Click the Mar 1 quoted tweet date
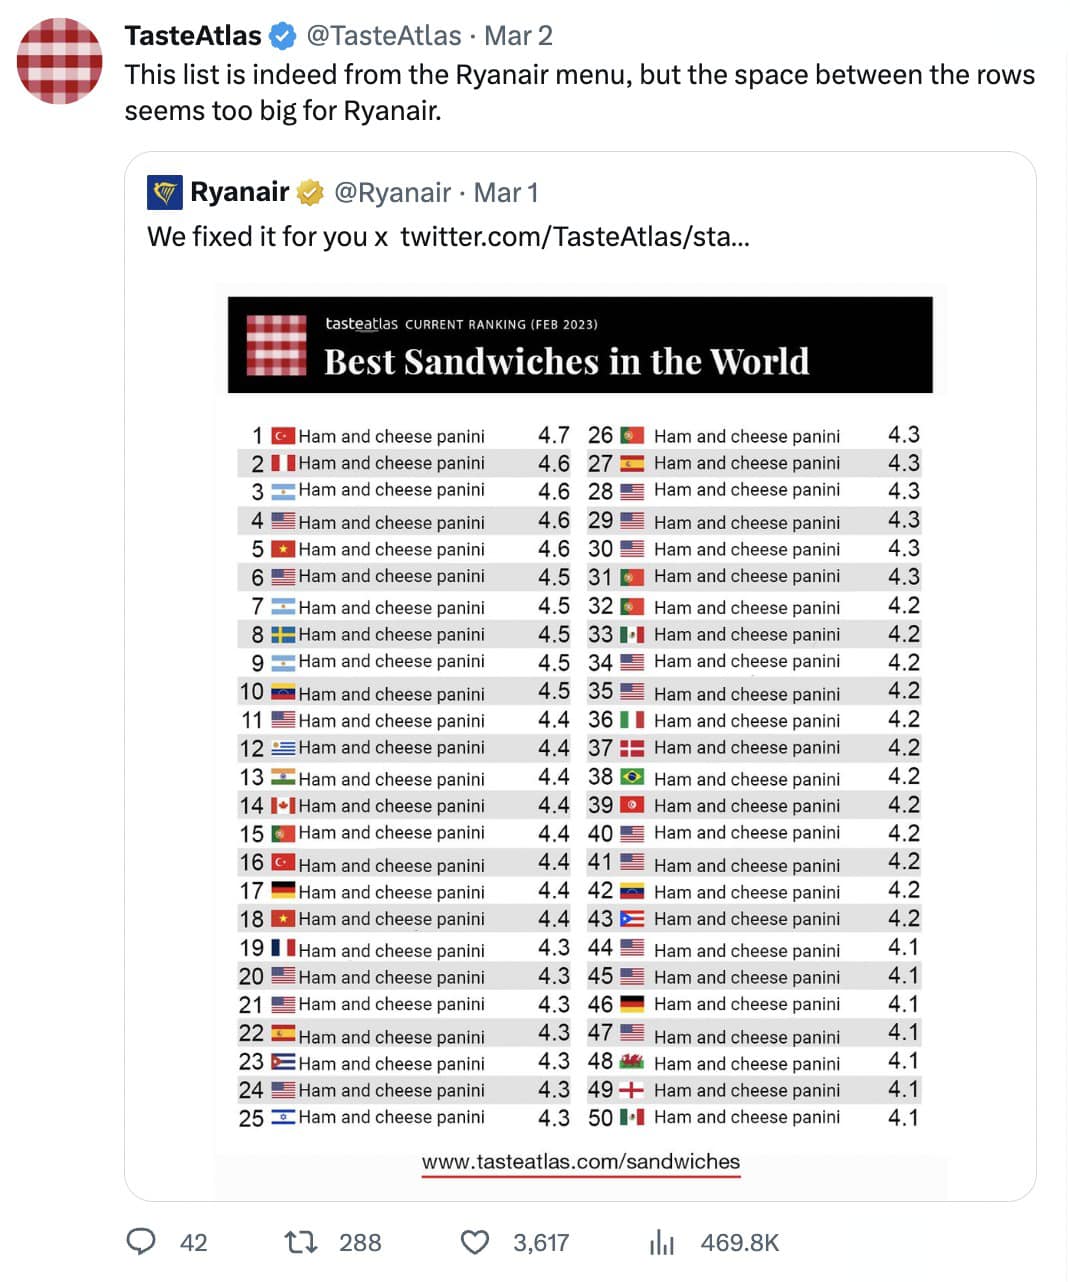 [x=506, y=192]
